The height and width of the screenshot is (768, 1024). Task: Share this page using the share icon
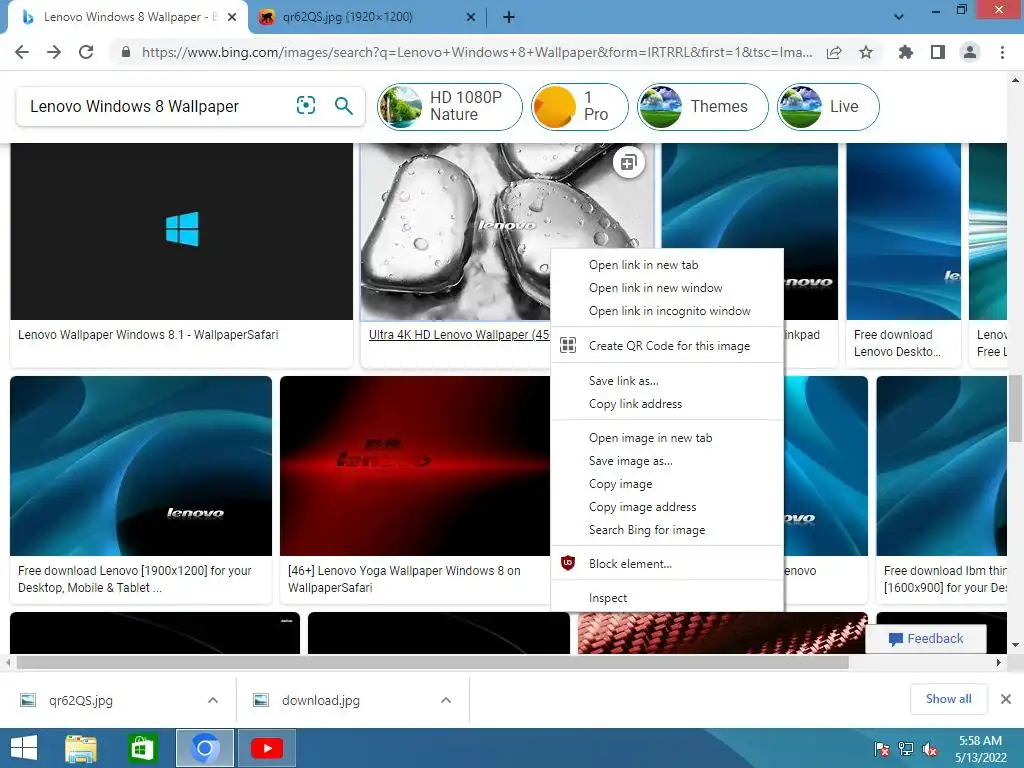834,52
